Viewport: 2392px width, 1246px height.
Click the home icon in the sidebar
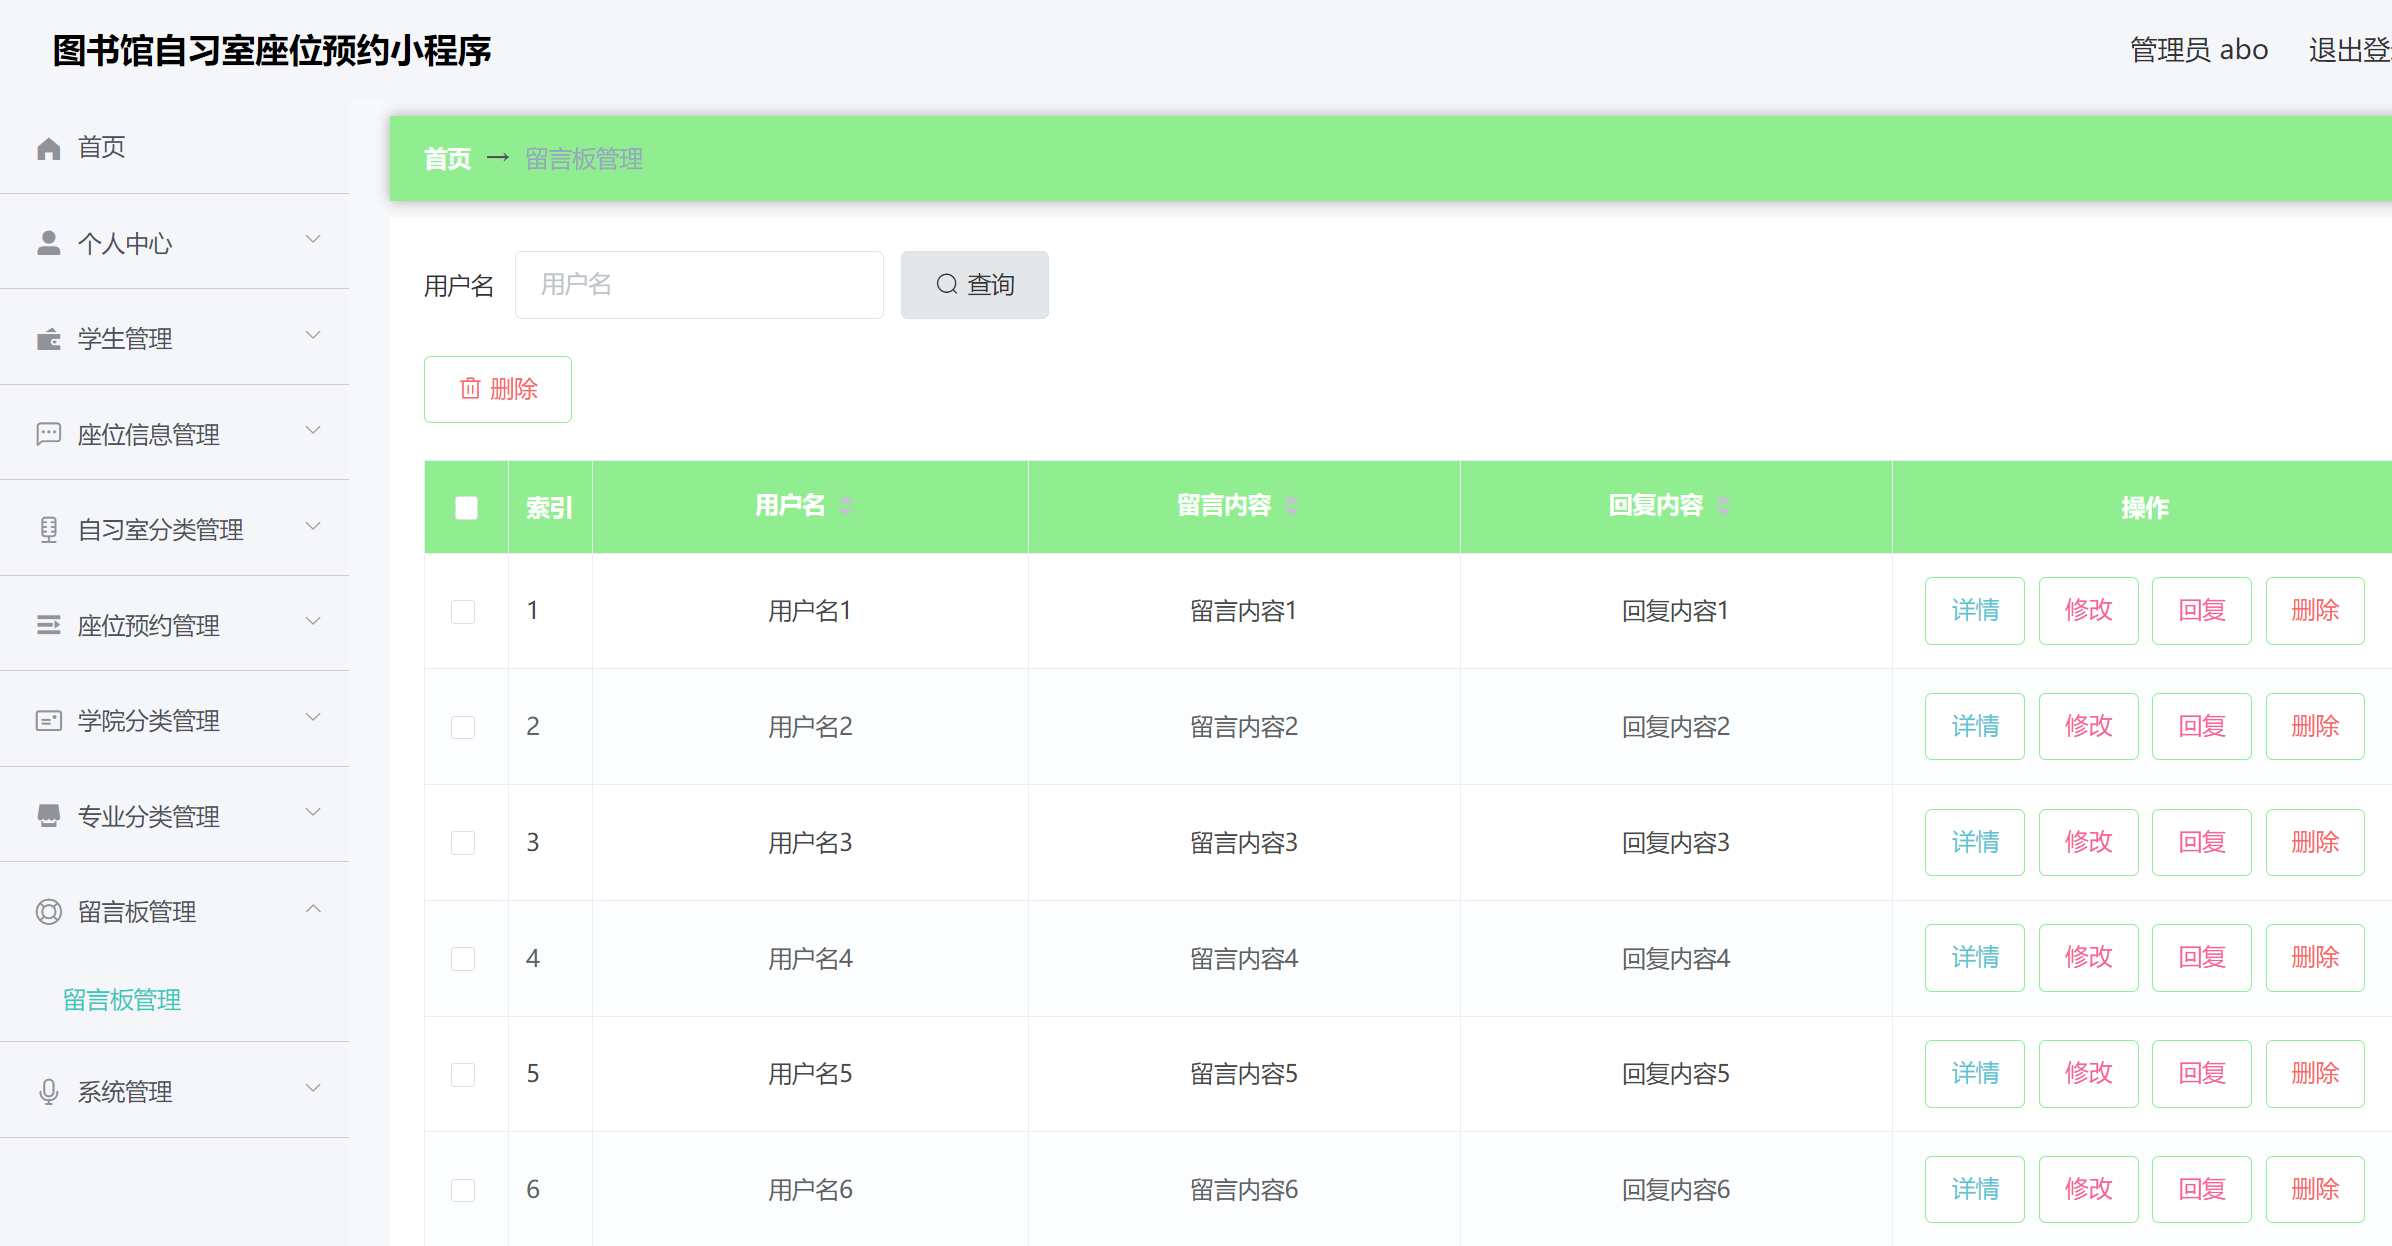(x=48, y=148)
